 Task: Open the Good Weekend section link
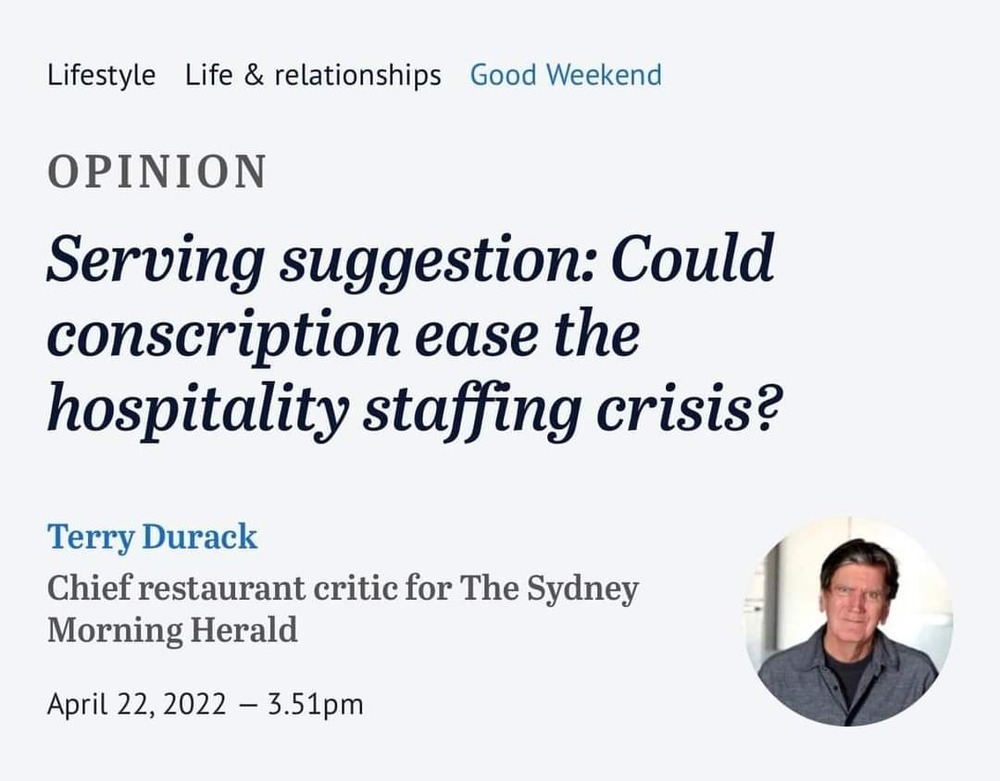[x=565, y=75]
